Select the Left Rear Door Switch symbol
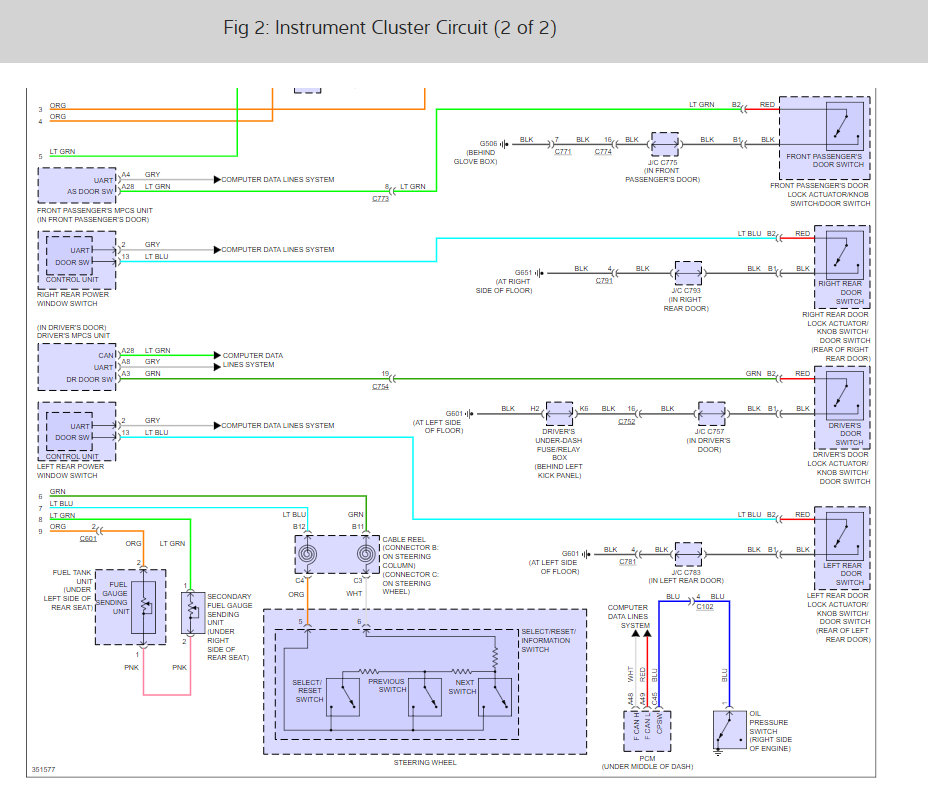This screenshot has width=928, height=798. point(845,536)
